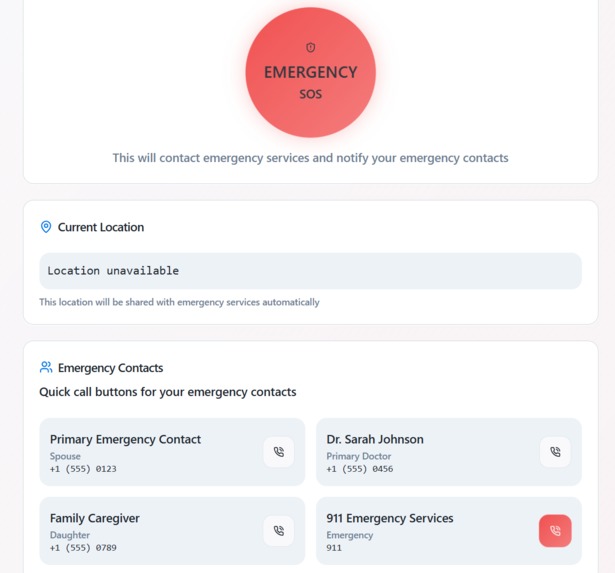Screen dimensions: 615x573
Task: Call 911 Emergency Services red phone button
Action: click(x=555, y=531)
